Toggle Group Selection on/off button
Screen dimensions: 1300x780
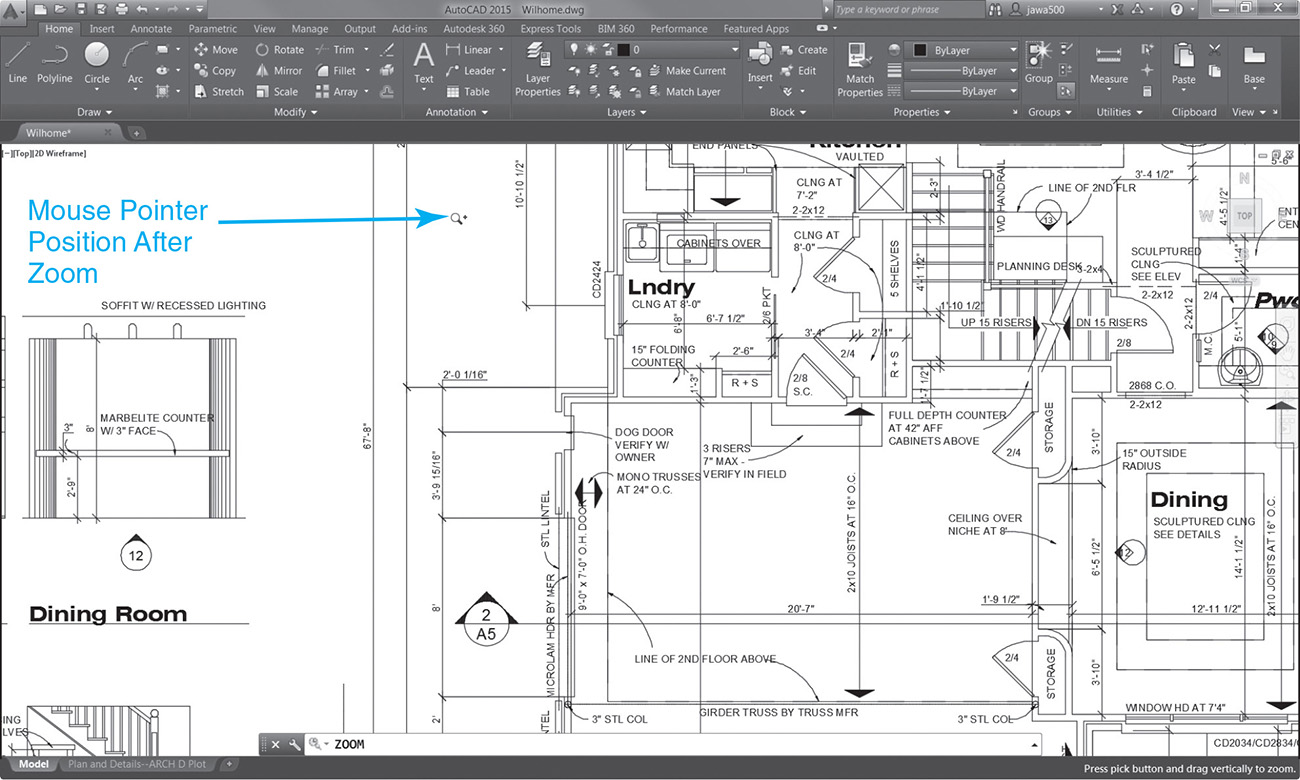pyautogui.click(x=1067, y=92)
